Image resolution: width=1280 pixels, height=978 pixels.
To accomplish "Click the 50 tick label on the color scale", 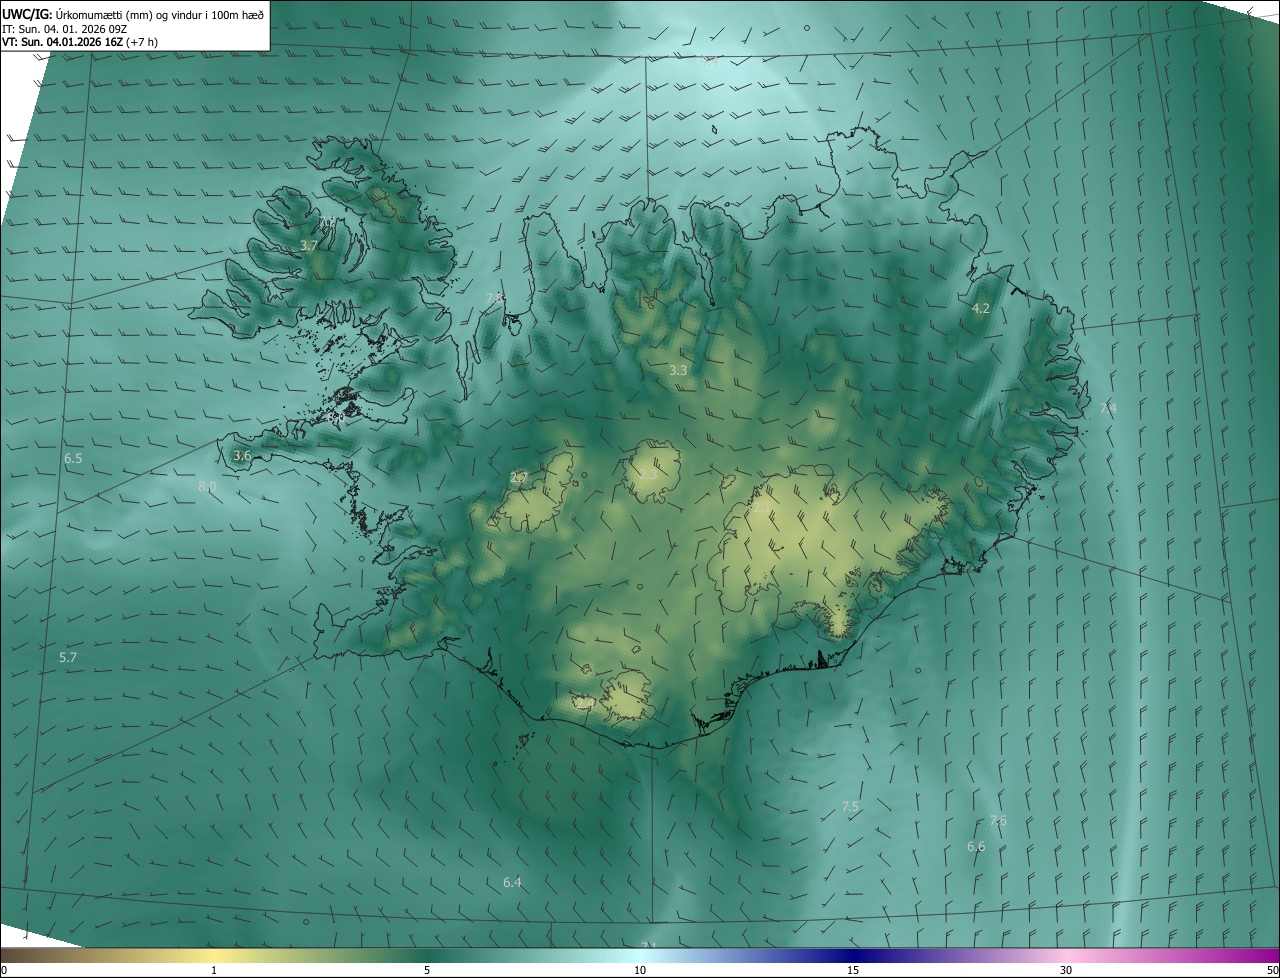I will pos(1272,970).
